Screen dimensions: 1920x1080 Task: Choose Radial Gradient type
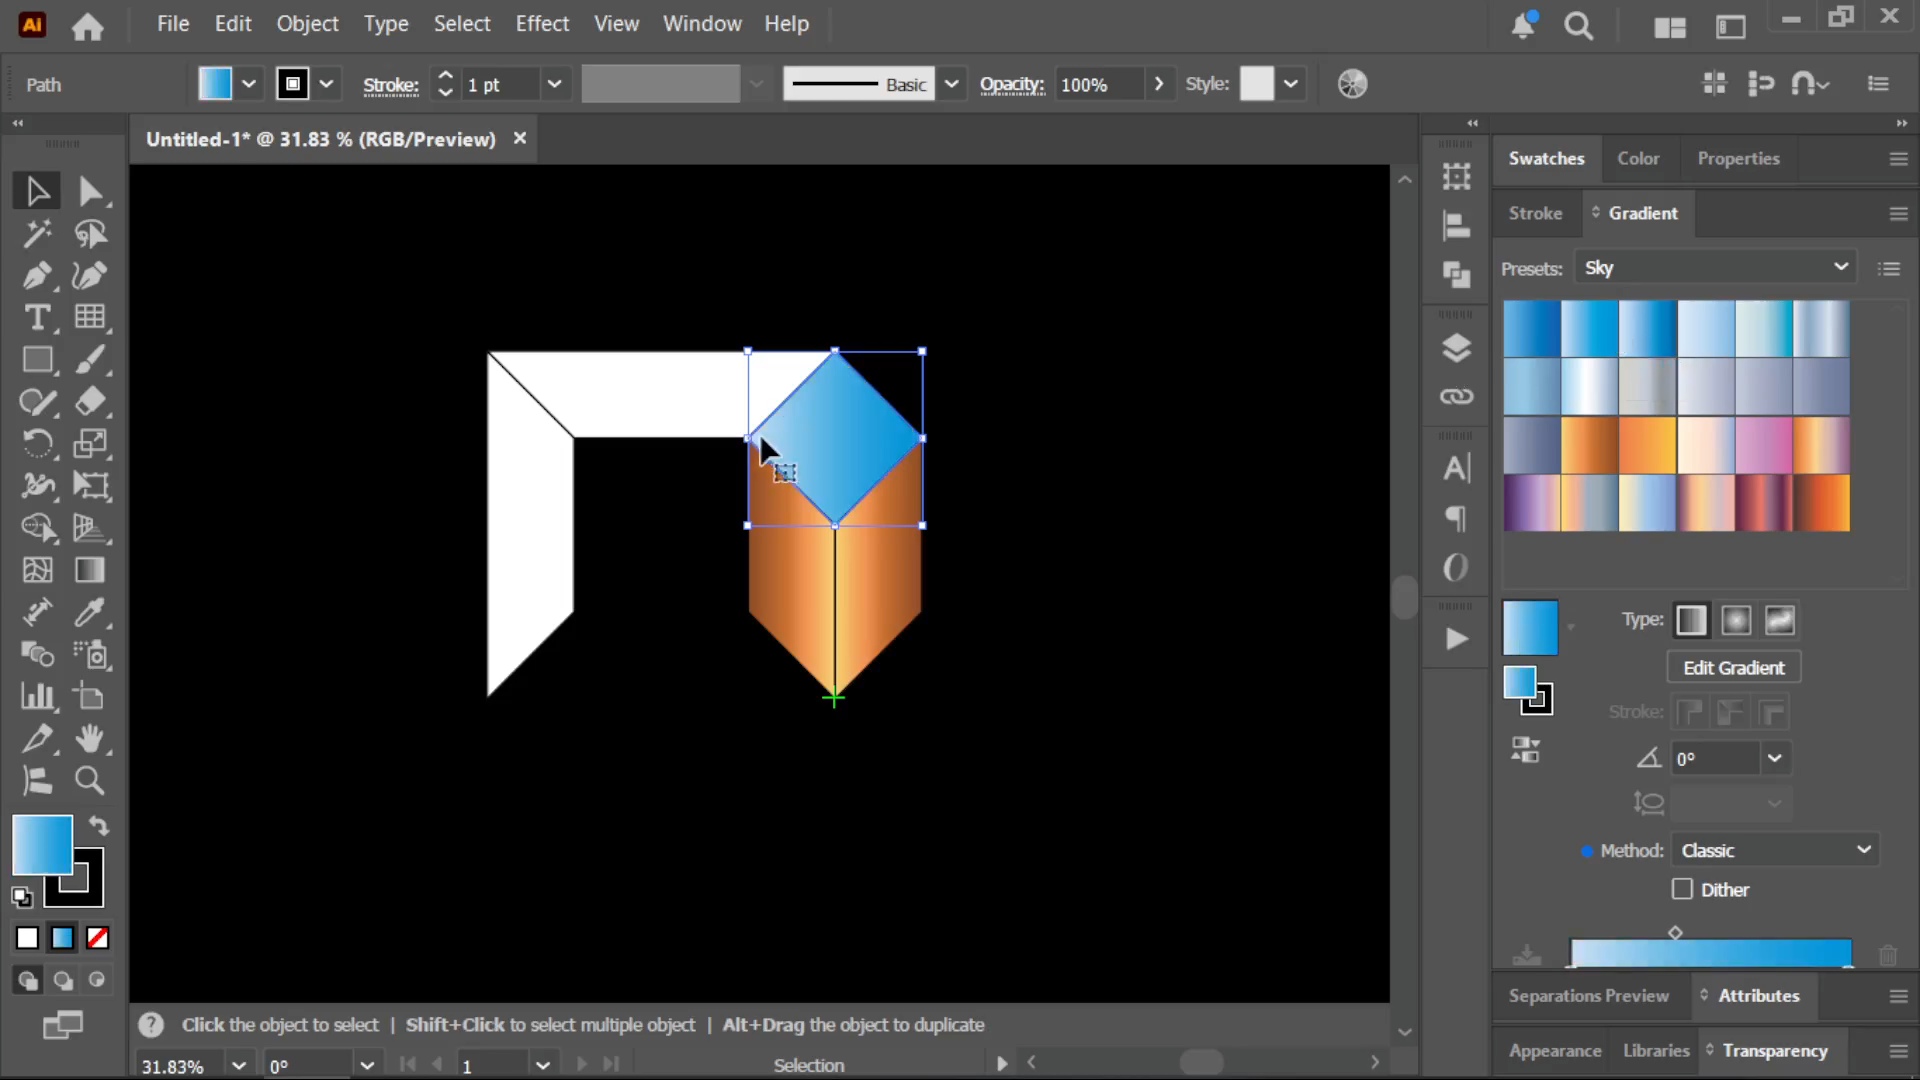pos(1736,620)
